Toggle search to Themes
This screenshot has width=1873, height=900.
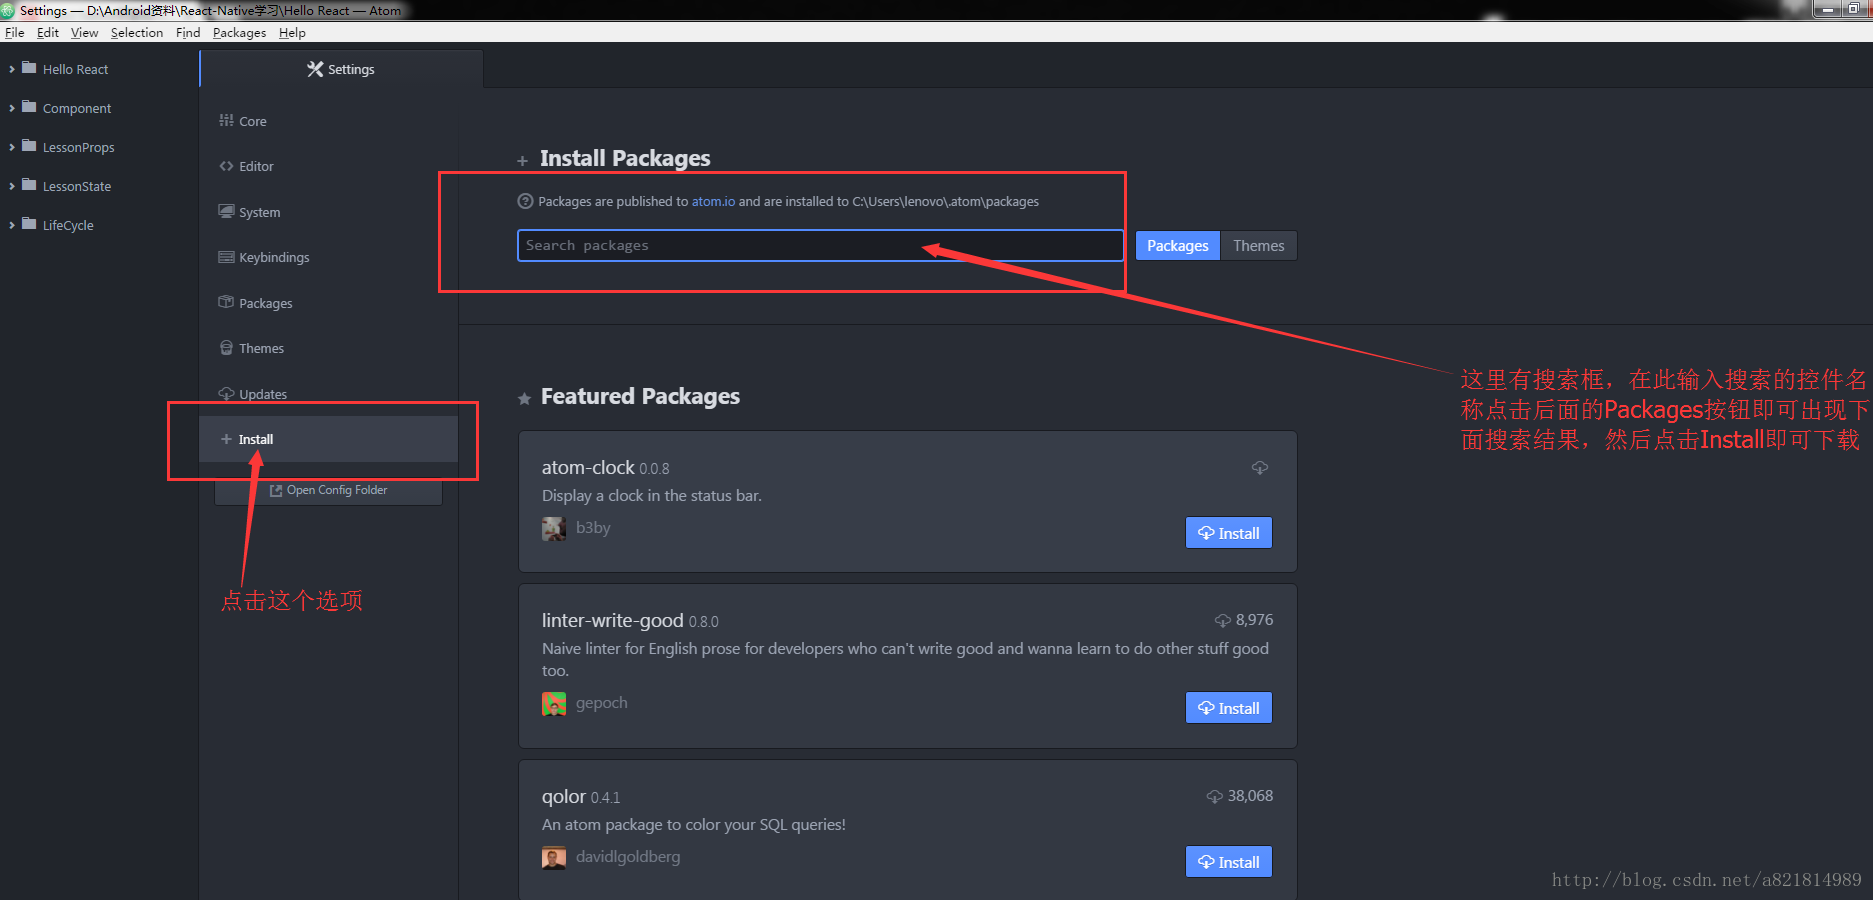1258,246
